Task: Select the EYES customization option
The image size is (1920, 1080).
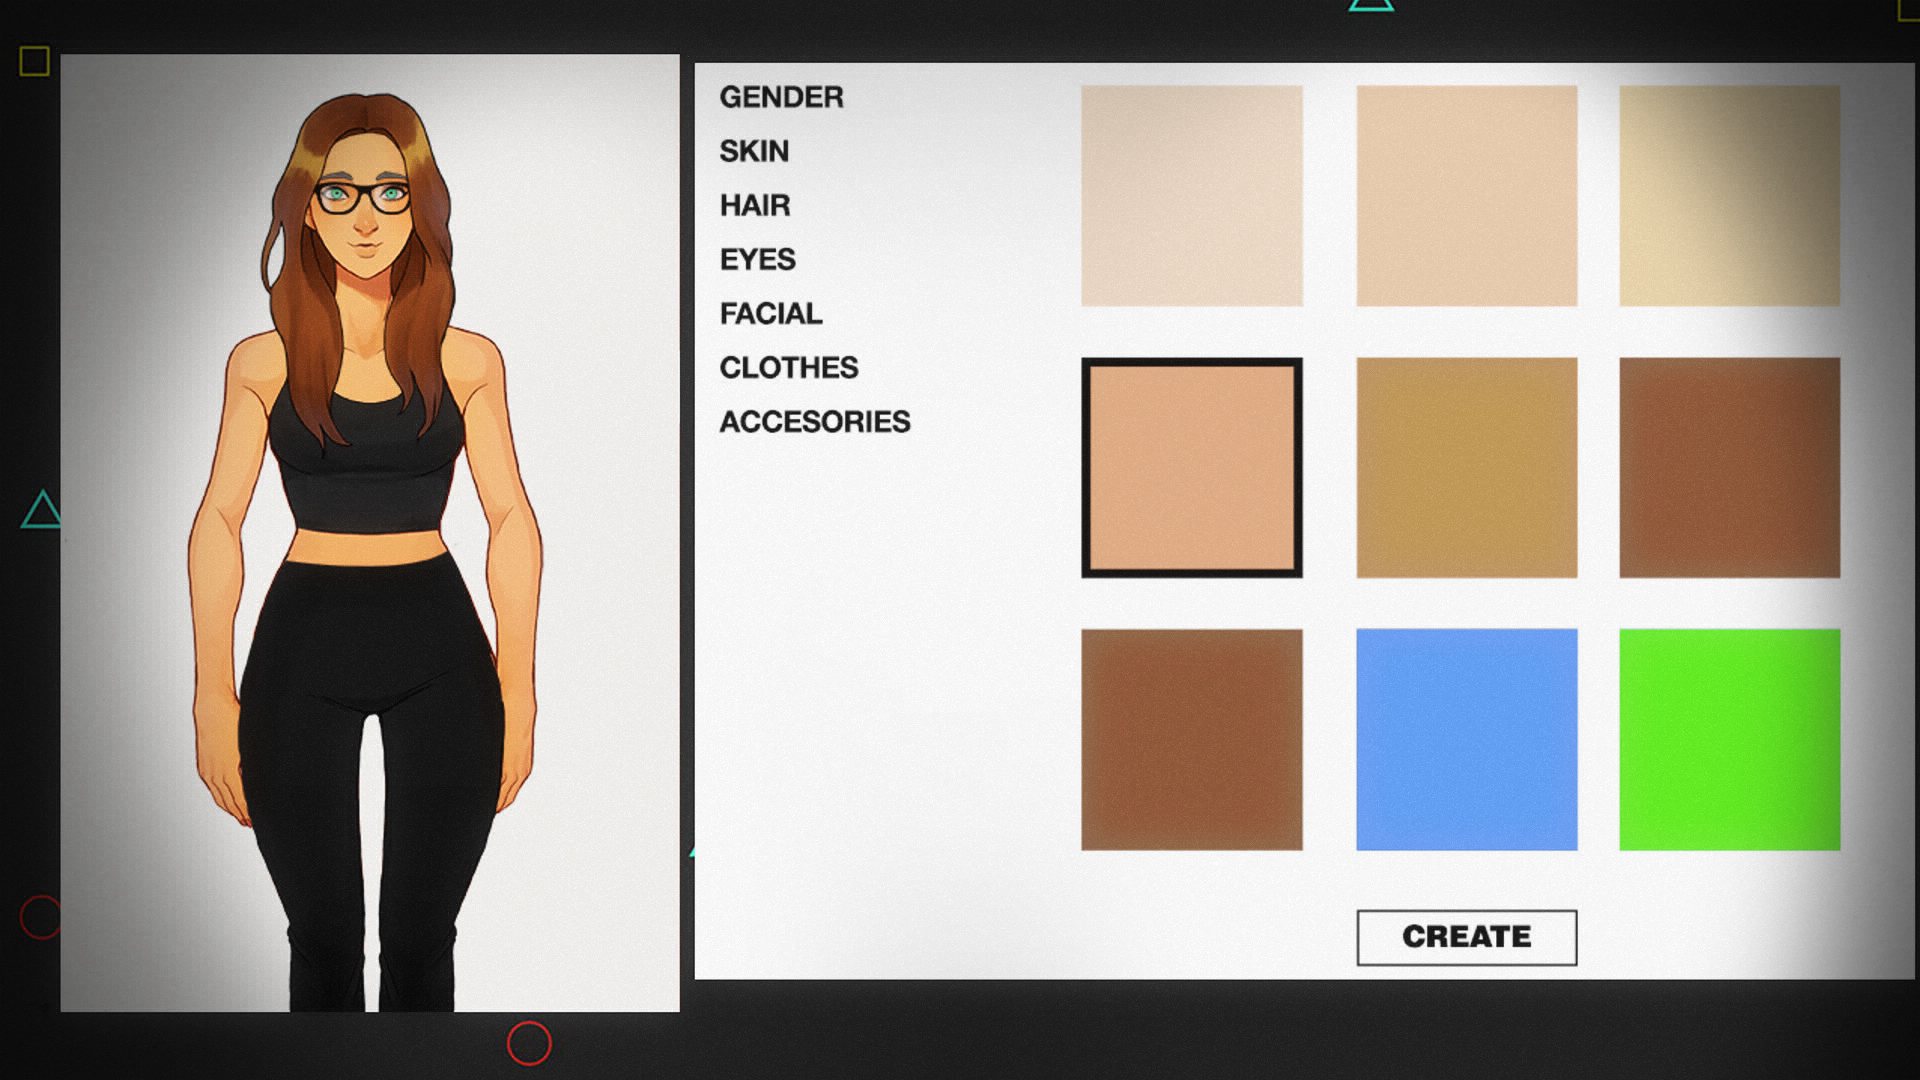Action: pos(758,259)
